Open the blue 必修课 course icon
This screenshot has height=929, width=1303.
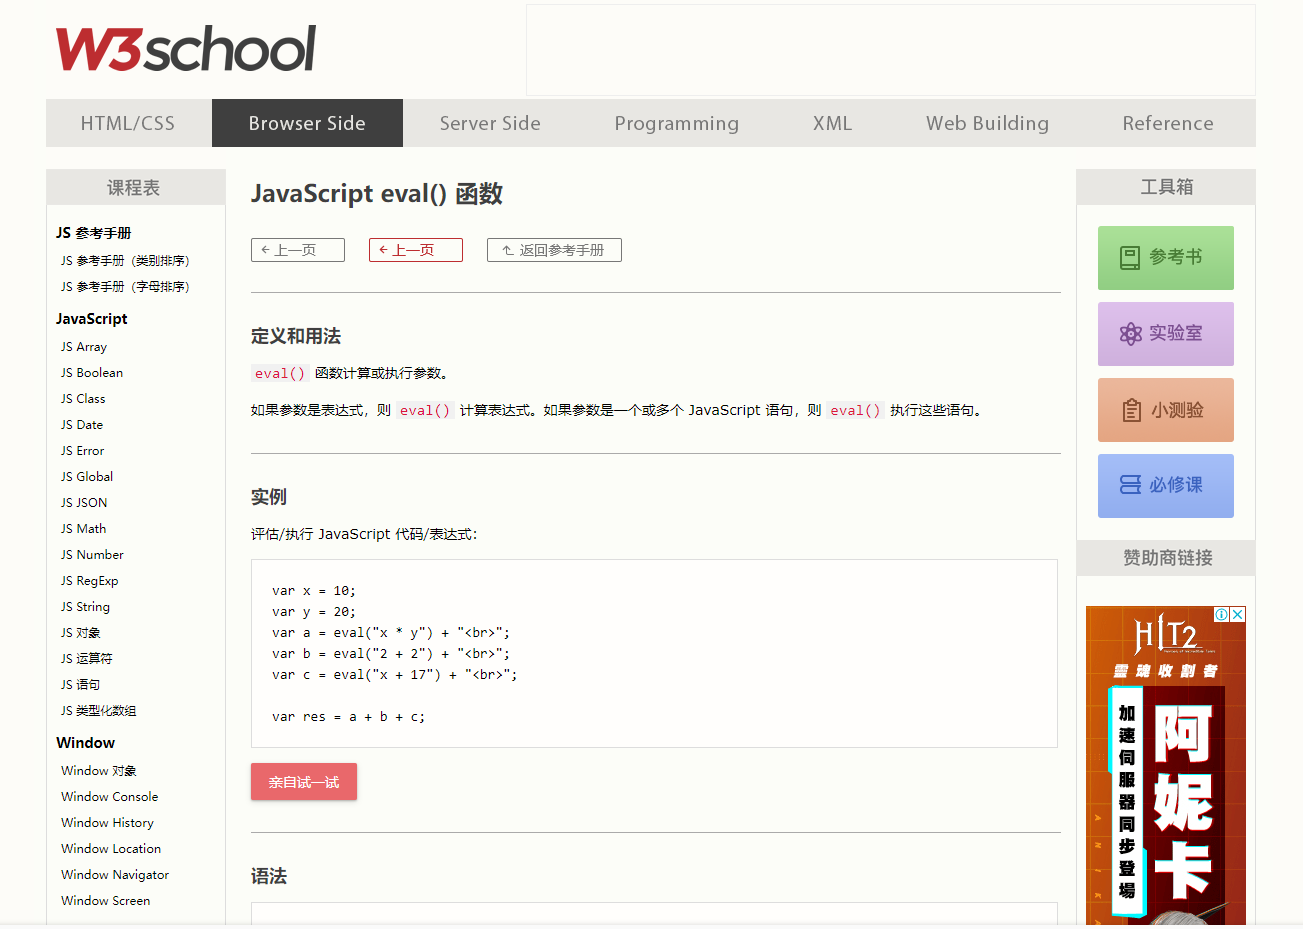coord(1165,485)
